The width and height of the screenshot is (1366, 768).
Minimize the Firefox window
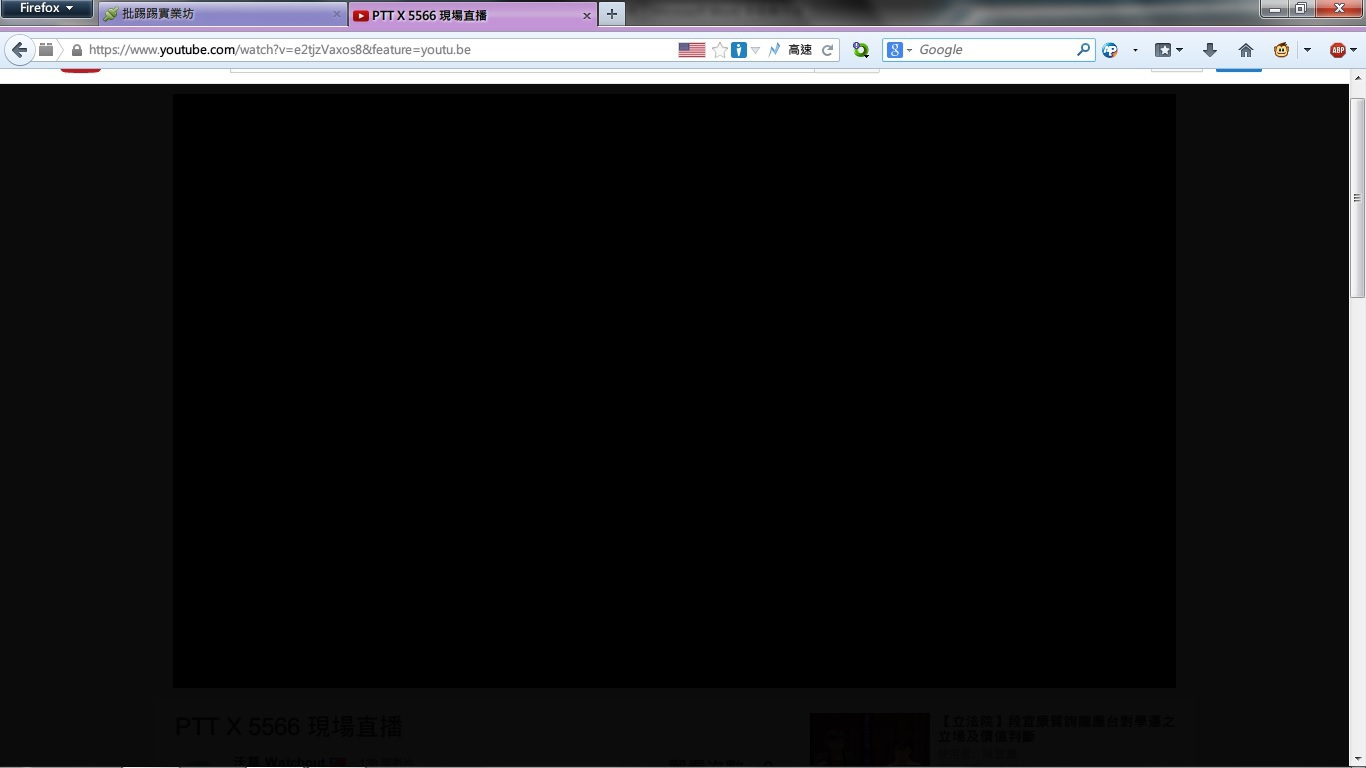[1274, 9]
